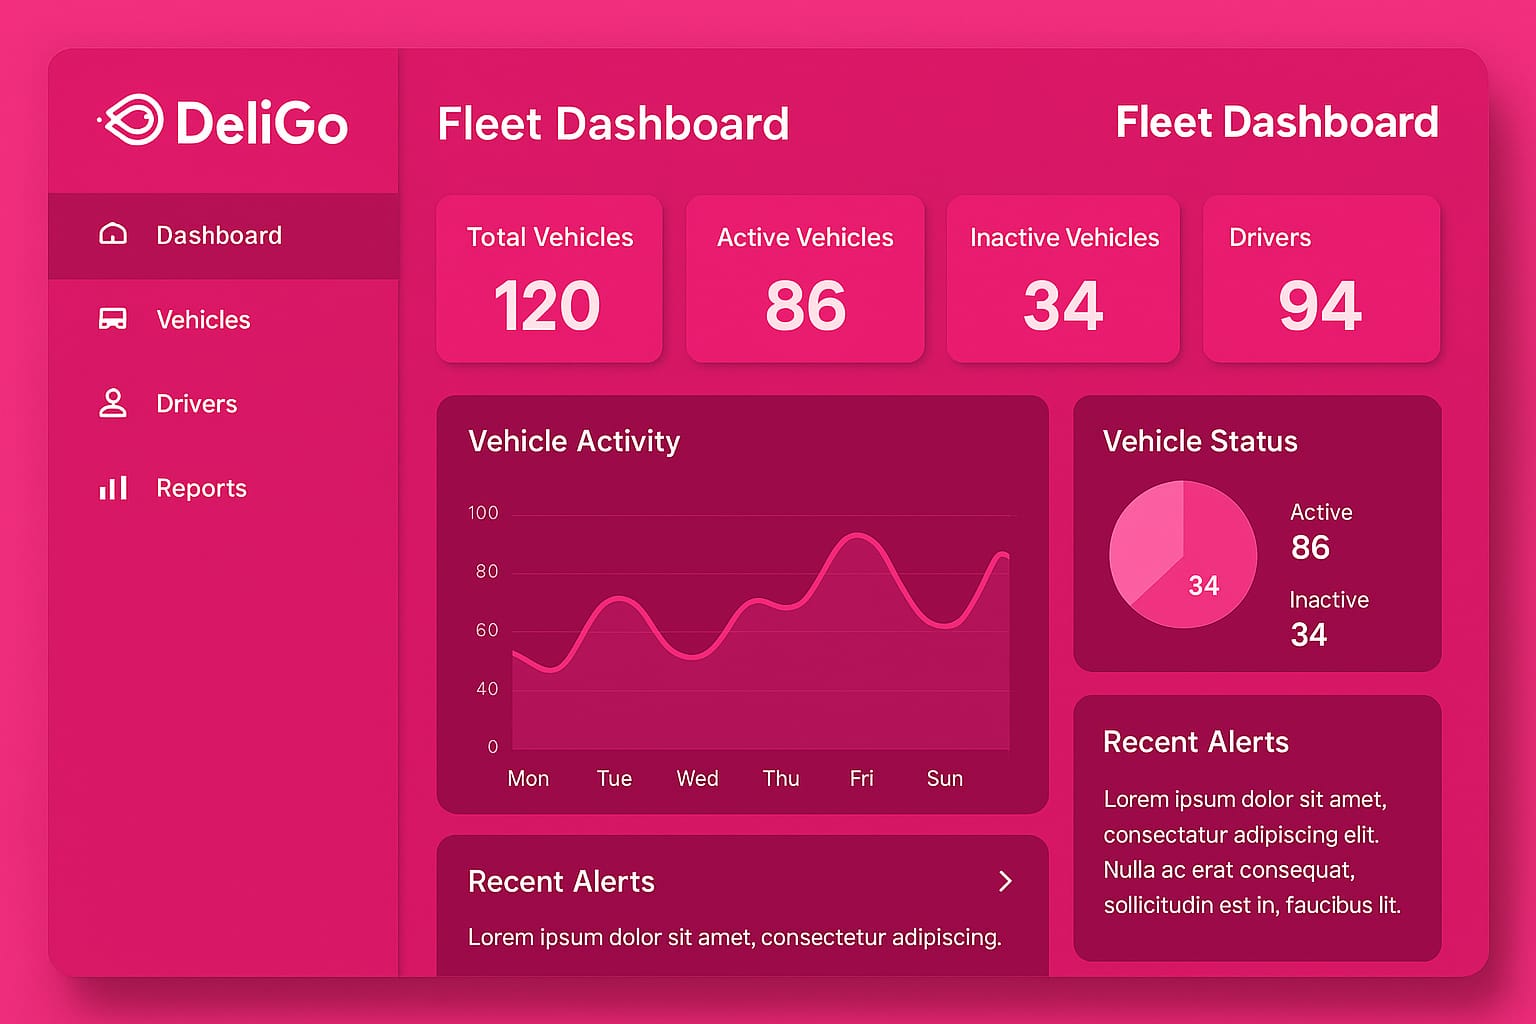Open Recent Alerts via the chevron arrow

pos(1005,881)
